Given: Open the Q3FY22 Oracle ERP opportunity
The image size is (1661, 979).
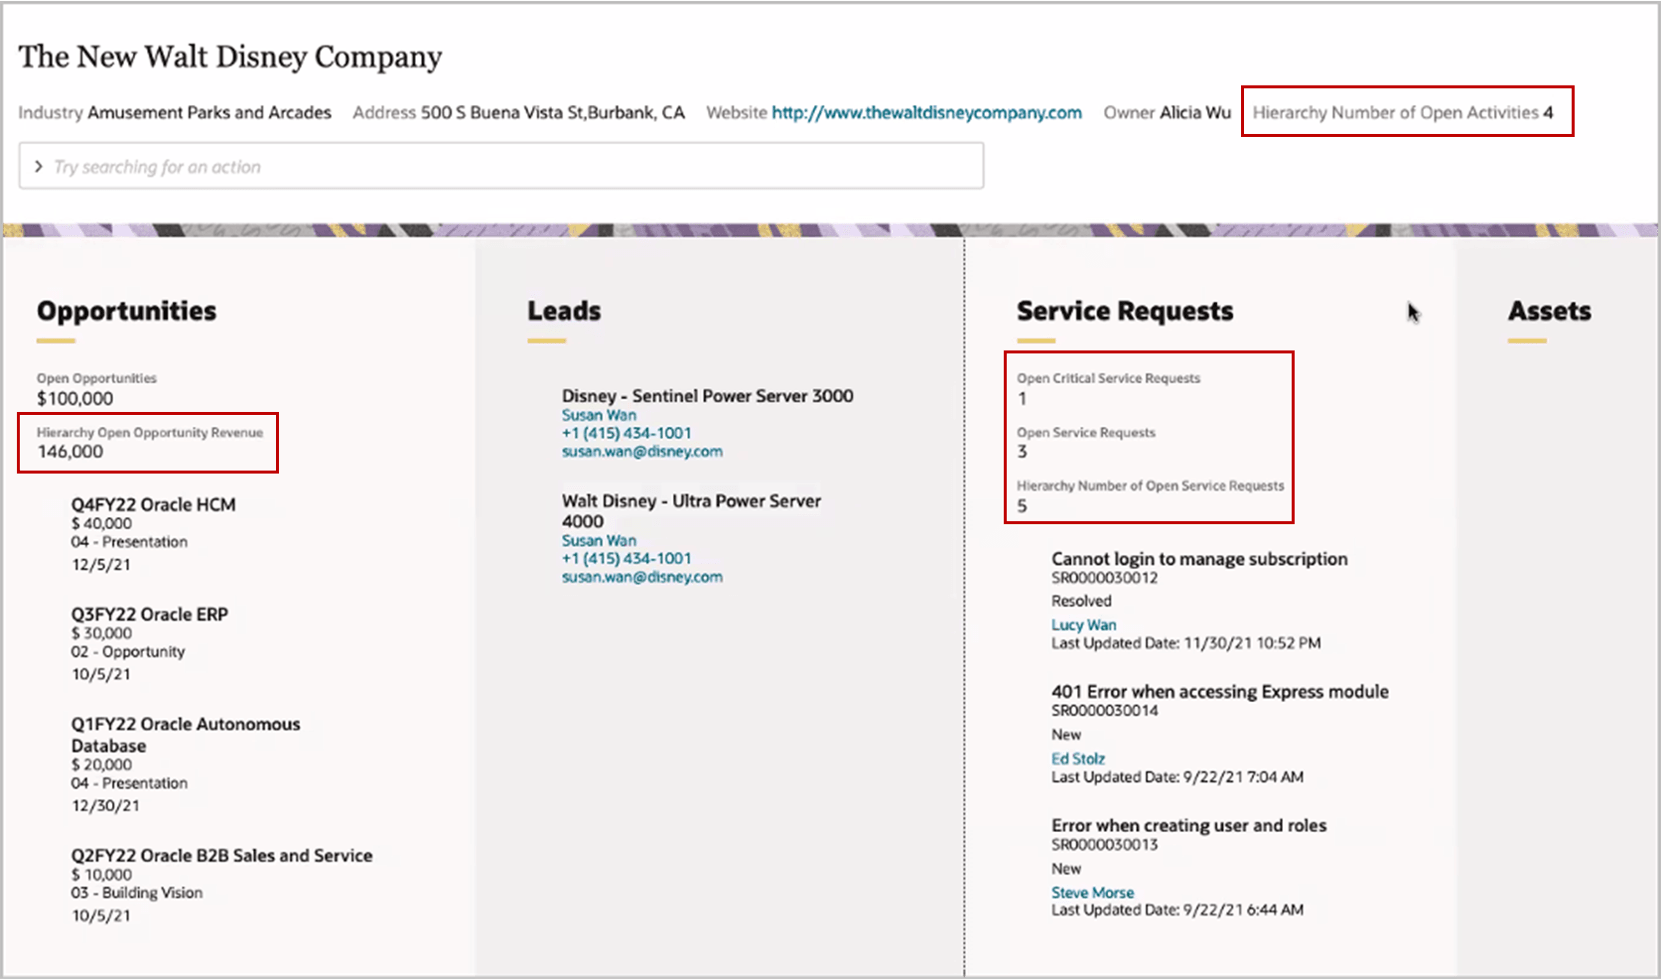Looking at the screenshot, I should [149, 614].
